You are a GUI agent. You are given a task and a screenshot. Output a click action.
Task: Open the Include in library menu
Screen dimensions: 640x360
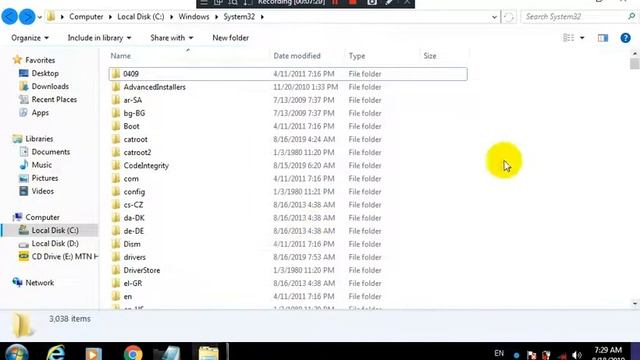point(99,38)
